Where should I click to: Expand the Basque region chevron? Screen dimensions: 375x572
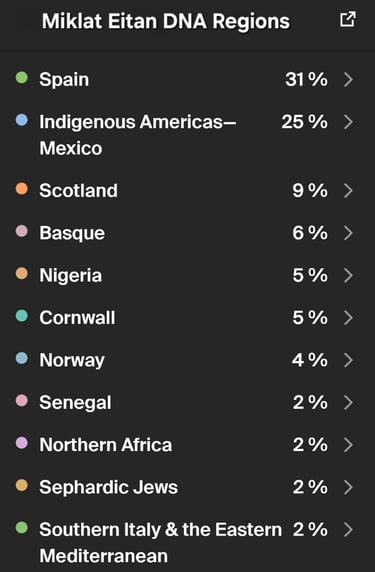[348, 233]
